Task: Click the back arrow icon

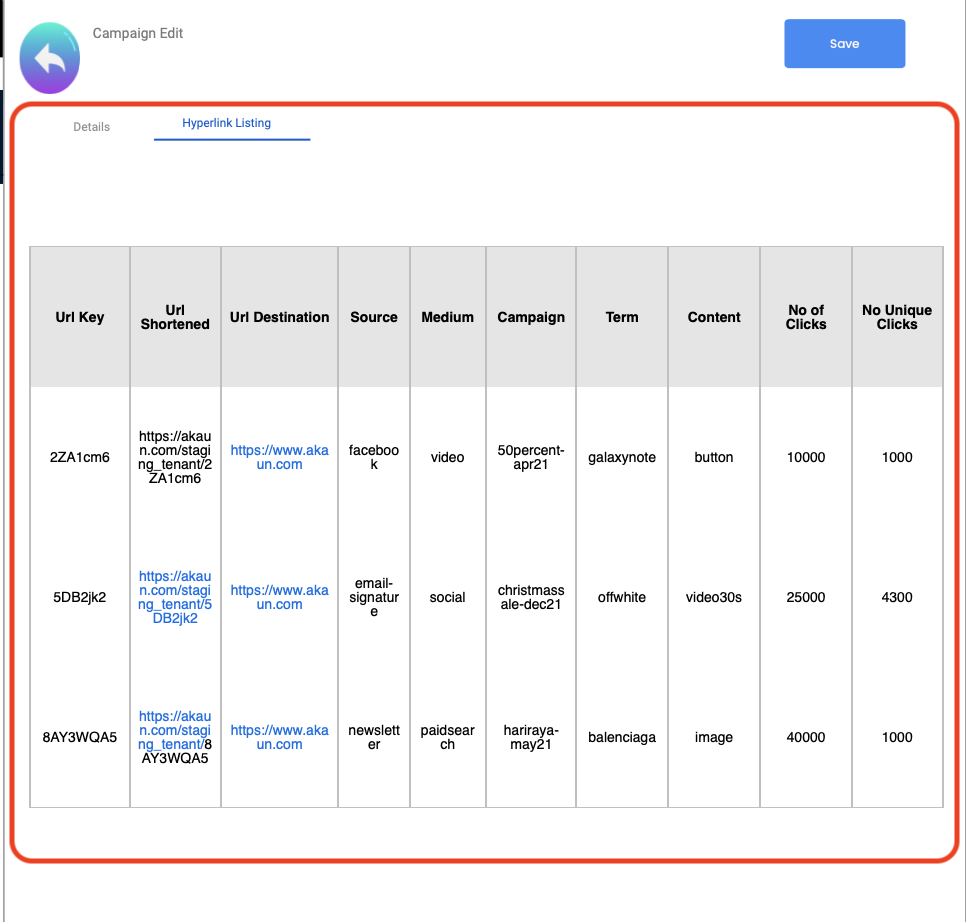Action: tap(49, 60)
